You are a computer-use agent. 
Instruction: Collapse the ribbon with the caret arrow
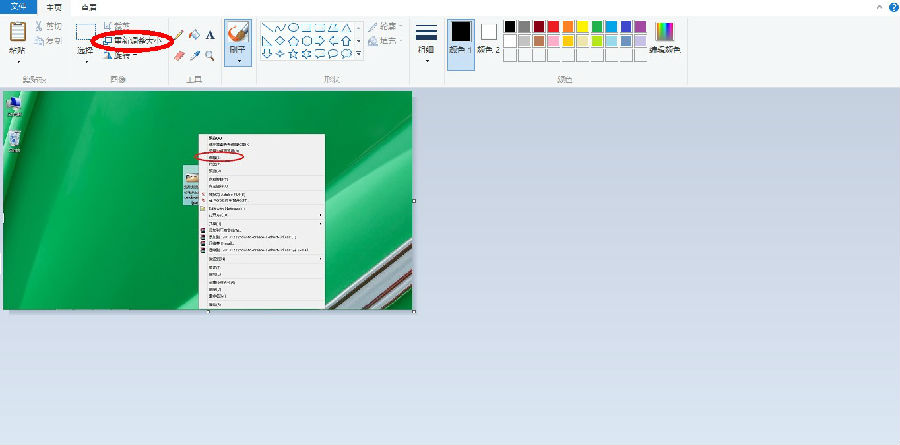(879, 7)
